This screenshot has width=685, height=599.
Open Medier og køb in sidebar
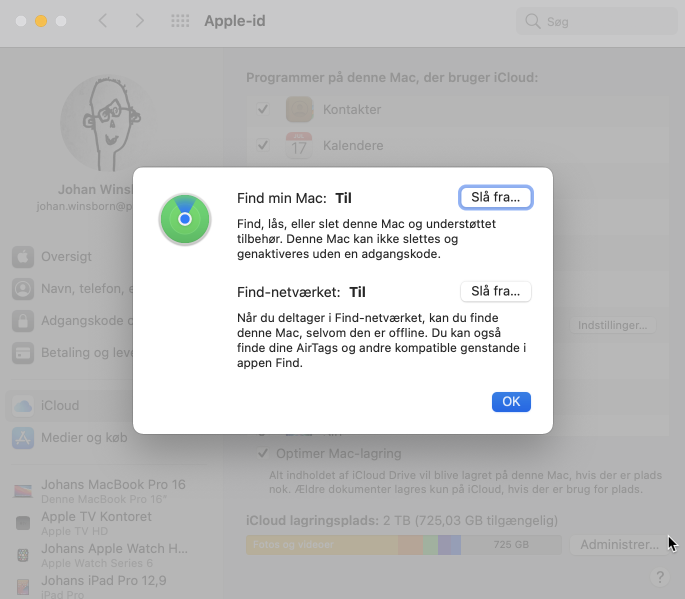tap(70, 438)
